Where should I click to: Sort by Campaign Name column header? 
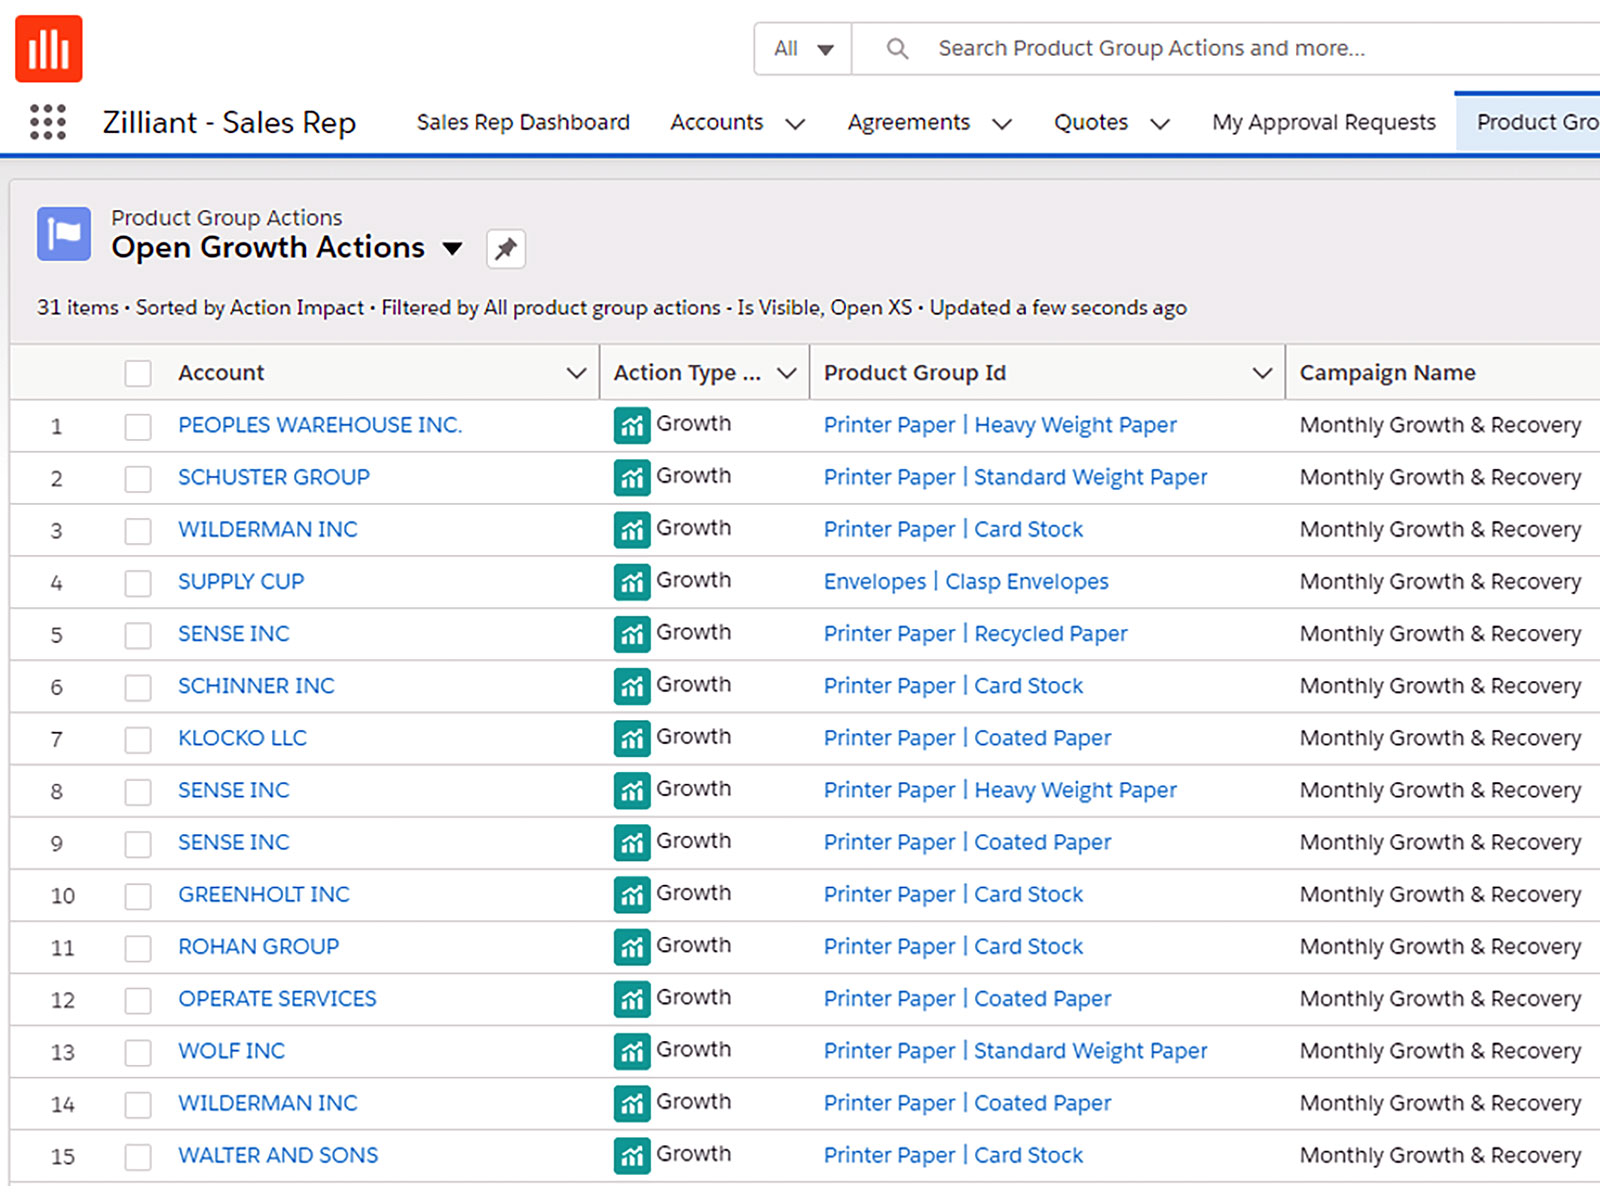[x=1387, y=373]
